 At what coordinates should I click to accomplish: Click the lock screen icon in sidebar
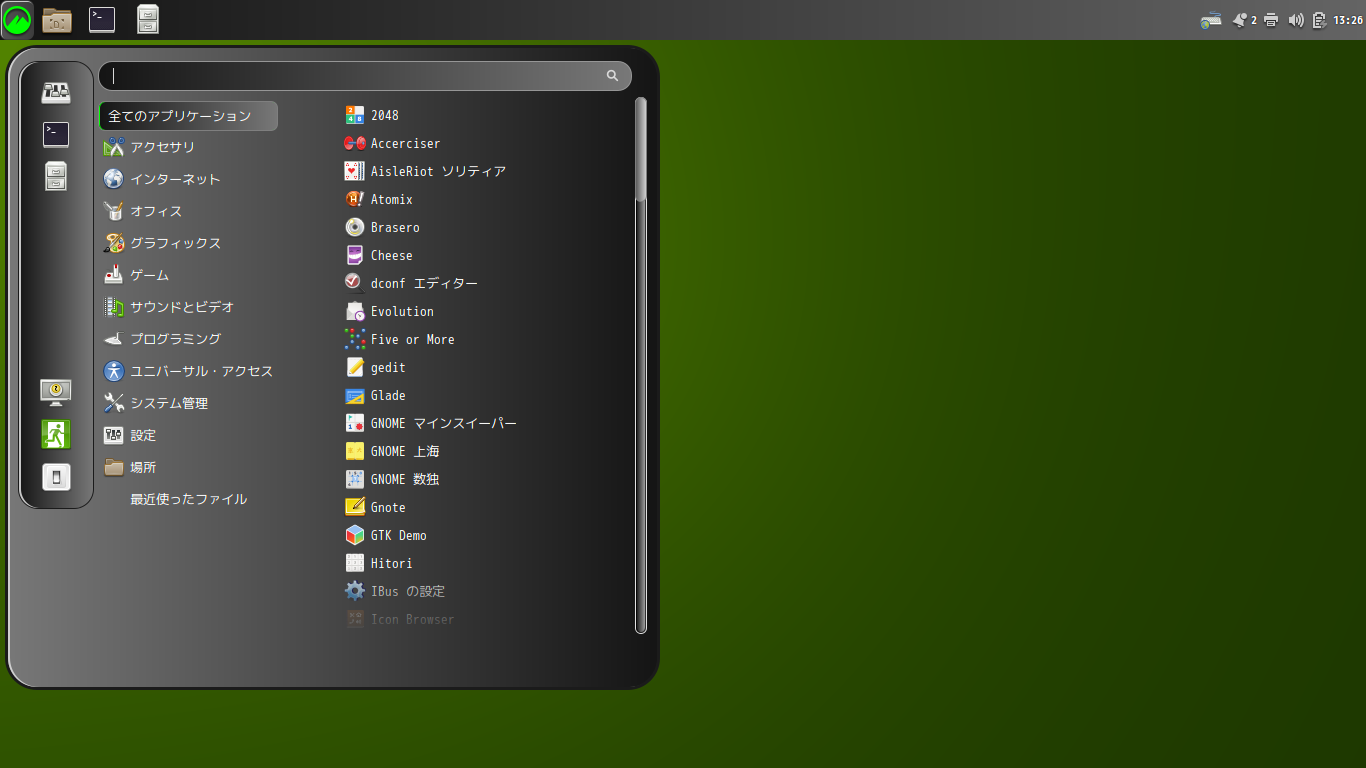[x=56, y=392]
